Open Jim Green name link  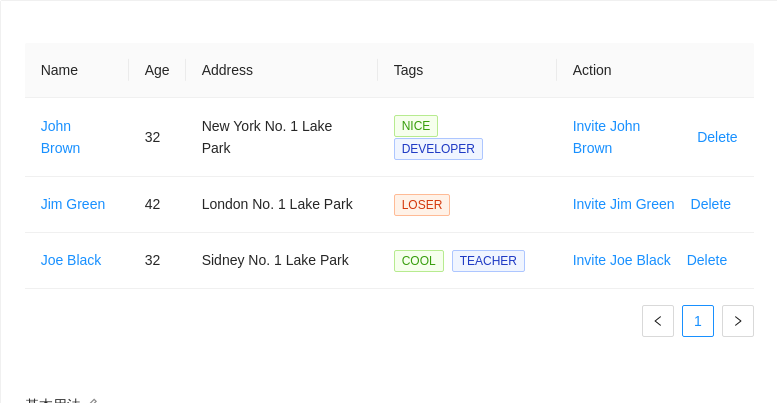click(x=73, y=204)
